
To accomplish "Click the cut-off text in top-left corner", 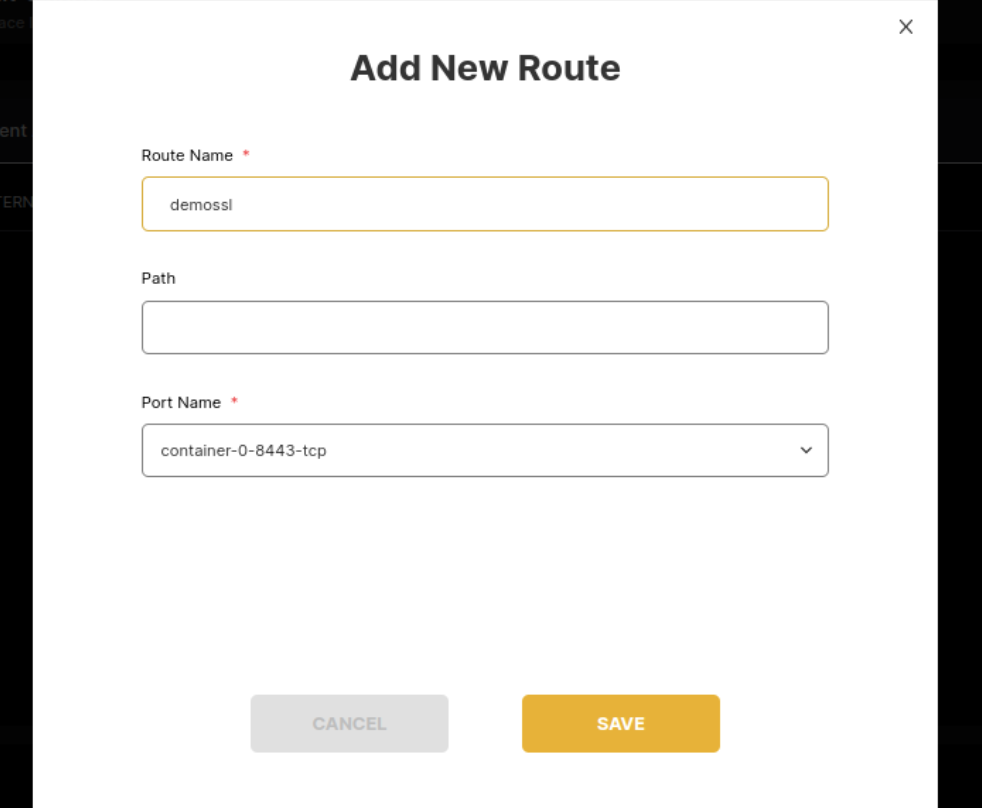I will tap(12, 22).
